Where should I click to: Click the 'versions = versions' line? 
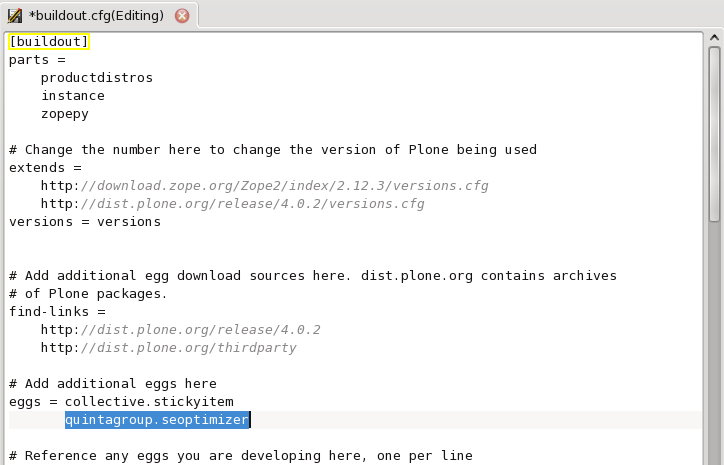pos(85,222)
